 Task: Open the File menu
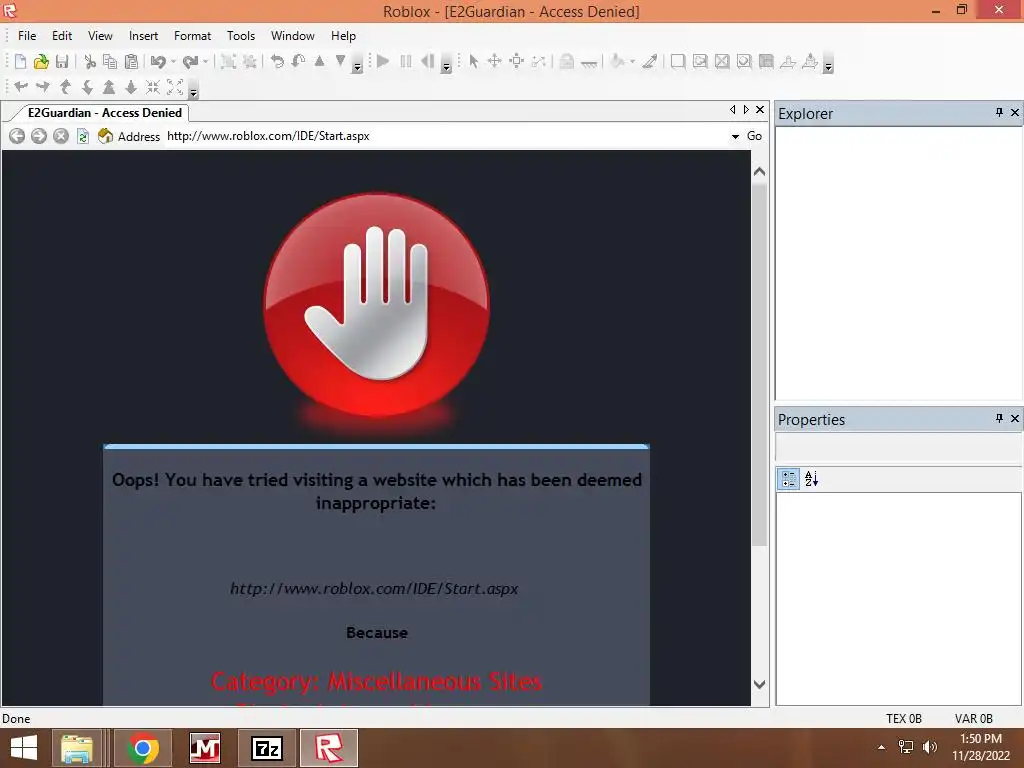tap(27, 36)
